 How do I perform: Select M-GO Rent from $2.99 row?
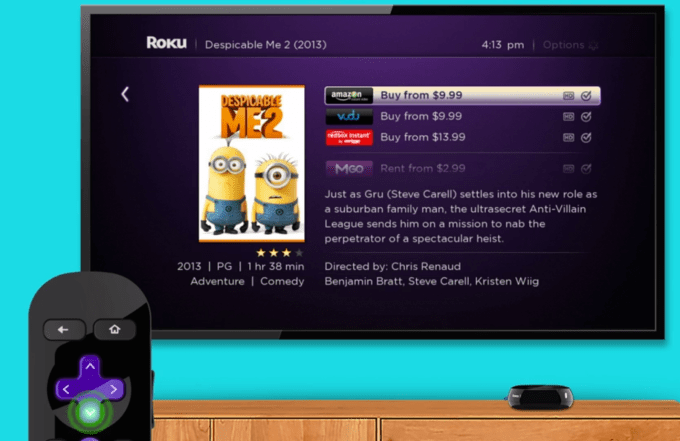(x=462, y=169)
